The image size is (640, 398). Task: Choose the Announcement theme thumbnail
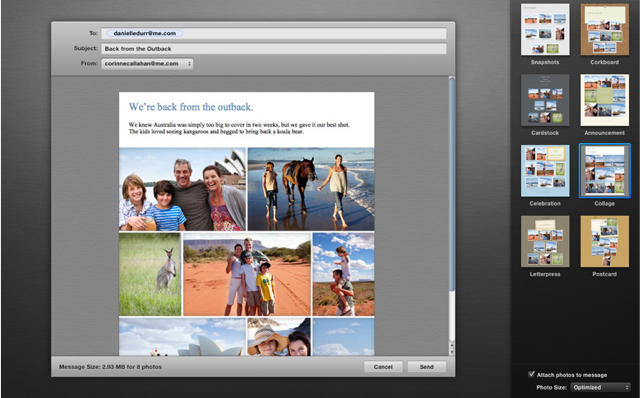point(604,100)
